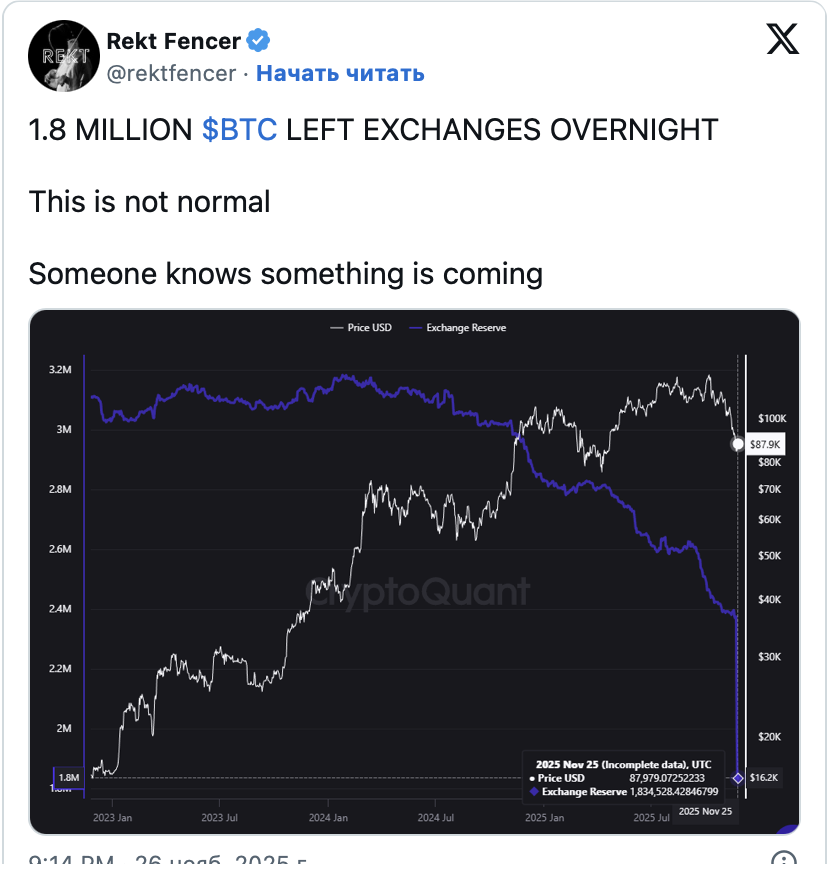Click the @rektfencer handle

point(170,73)
